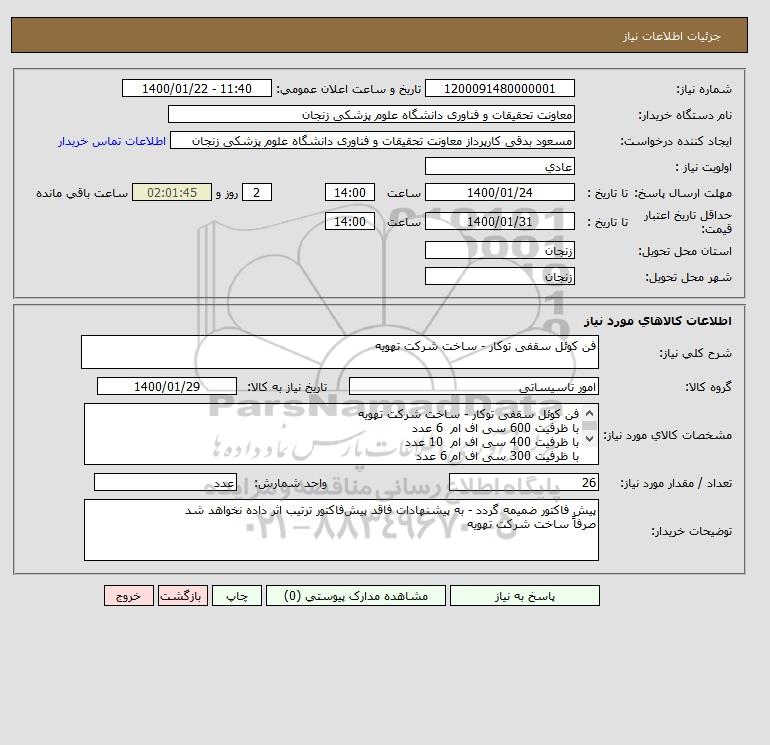770x745 pixels.
Task: Click header جزئیات اطلاعات نیاز
Action: tap(671, 37)
